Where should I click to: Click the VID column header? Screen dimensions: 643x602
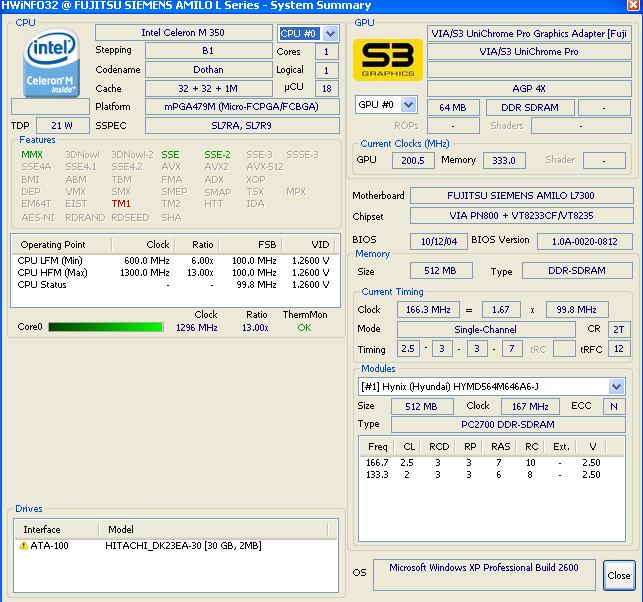tap(311, 245)
